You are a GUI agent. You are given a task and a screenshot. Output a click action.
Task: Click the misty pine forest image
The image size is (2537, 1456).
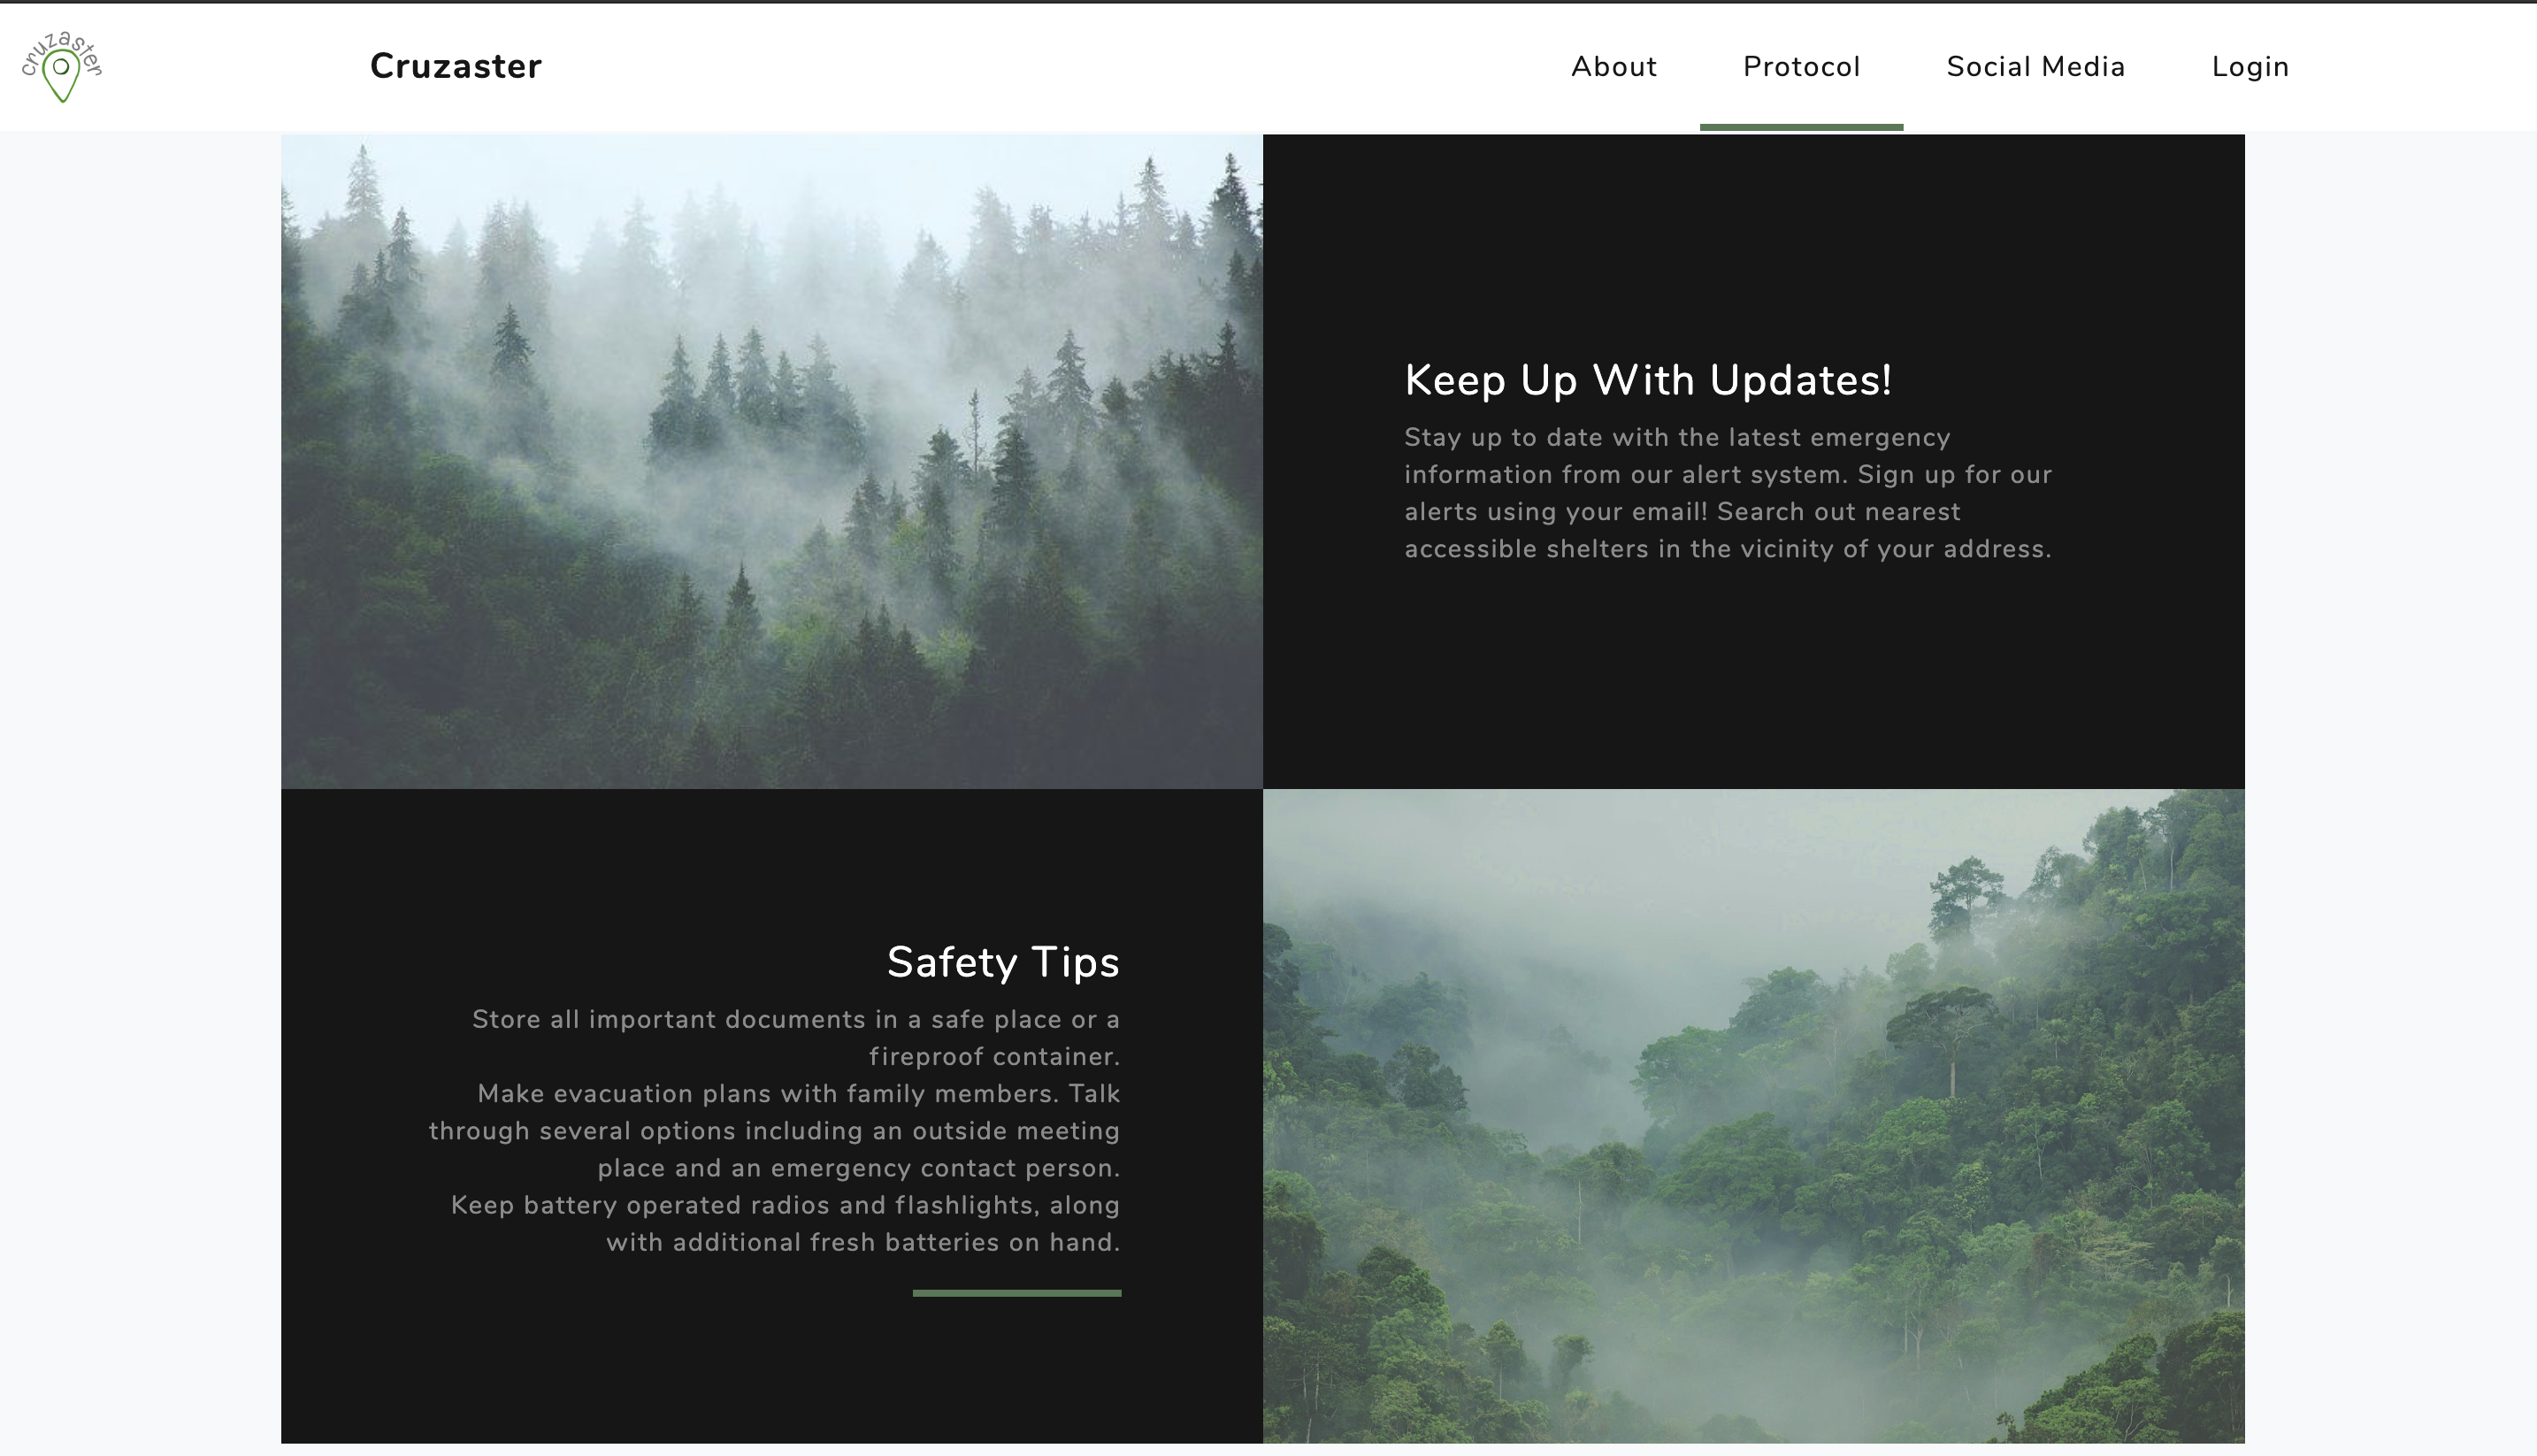coord(771,461)
